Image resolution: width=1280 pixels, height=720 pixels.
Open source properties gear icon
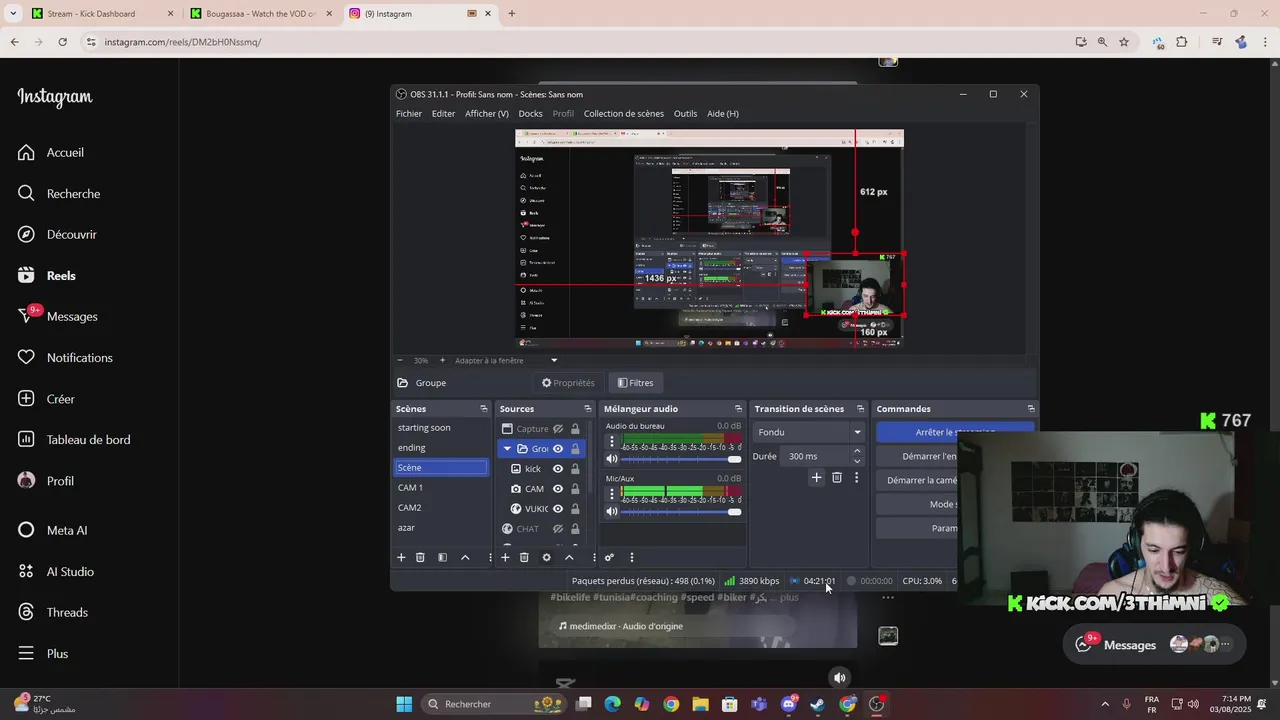point(546,557)
